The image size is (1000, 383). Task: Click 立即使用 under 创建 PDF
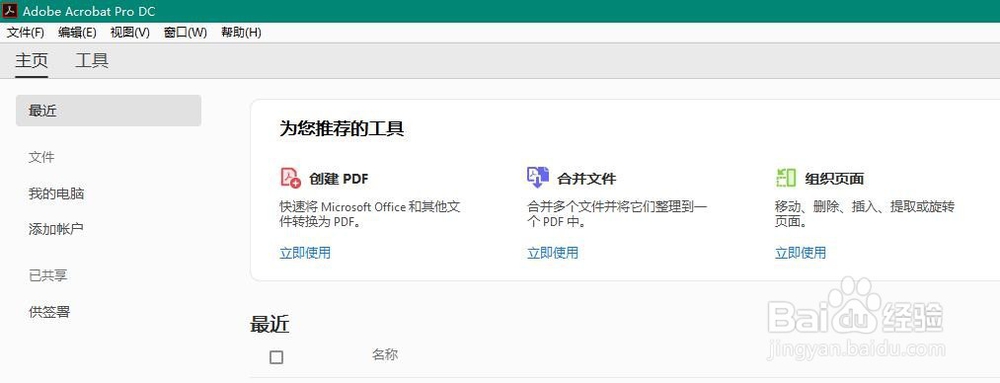(305, 252)
